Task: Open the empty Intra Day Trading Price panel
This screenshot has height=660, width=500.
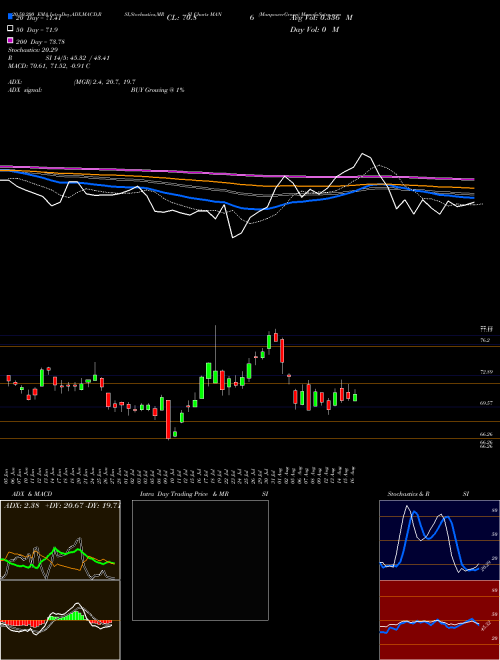Action: [x=200, y=560]
